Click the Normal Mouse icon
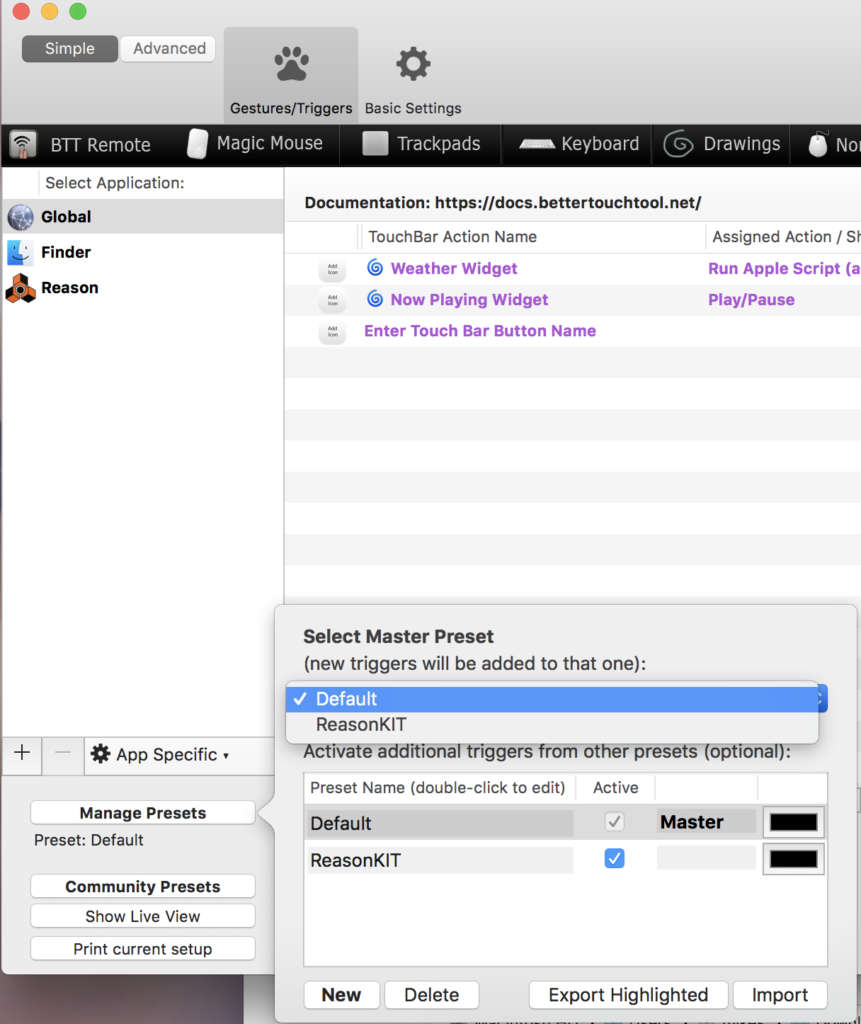This screenshot has width=861, height=1024. (x=818, y=144)
